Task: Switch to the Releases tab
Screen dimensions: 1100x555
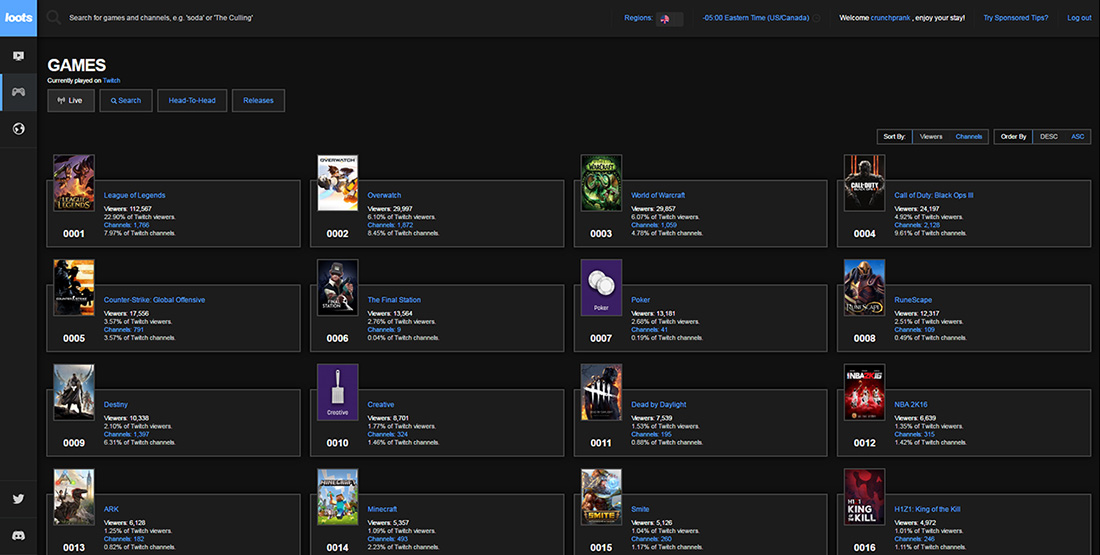Action: coord(258,100)
